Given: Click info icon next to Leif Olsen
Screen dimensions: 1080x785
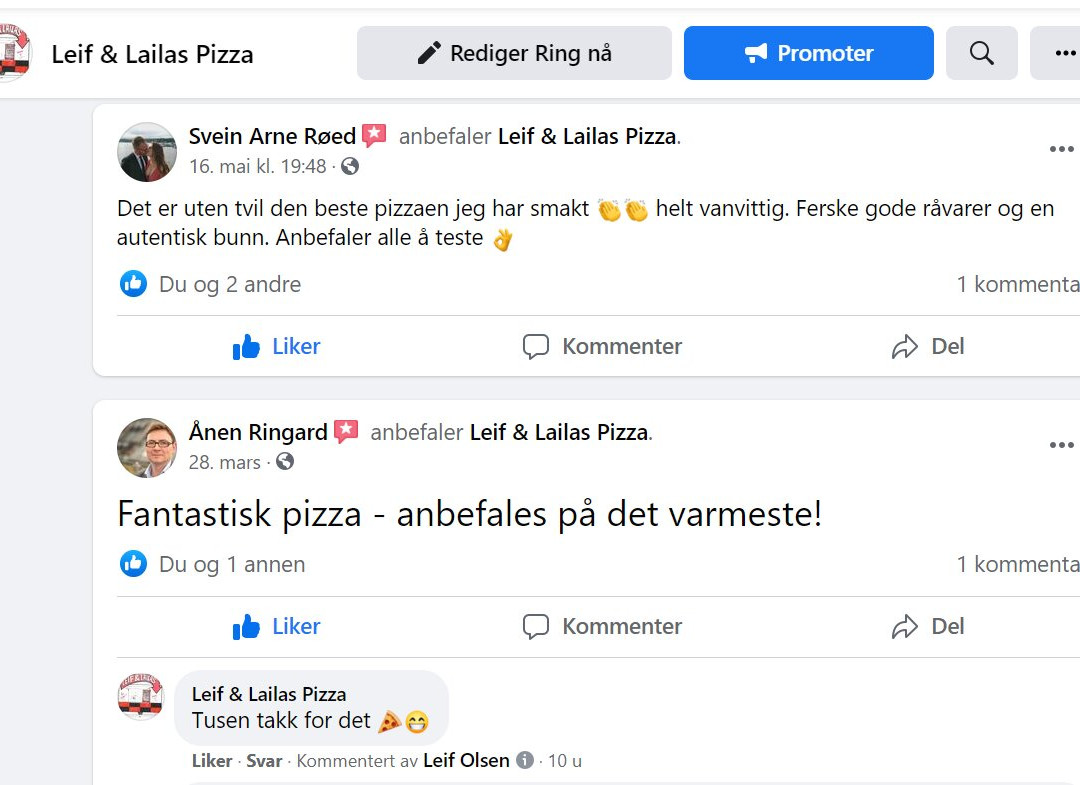Looking at the screenshot, I should point(525,761).
